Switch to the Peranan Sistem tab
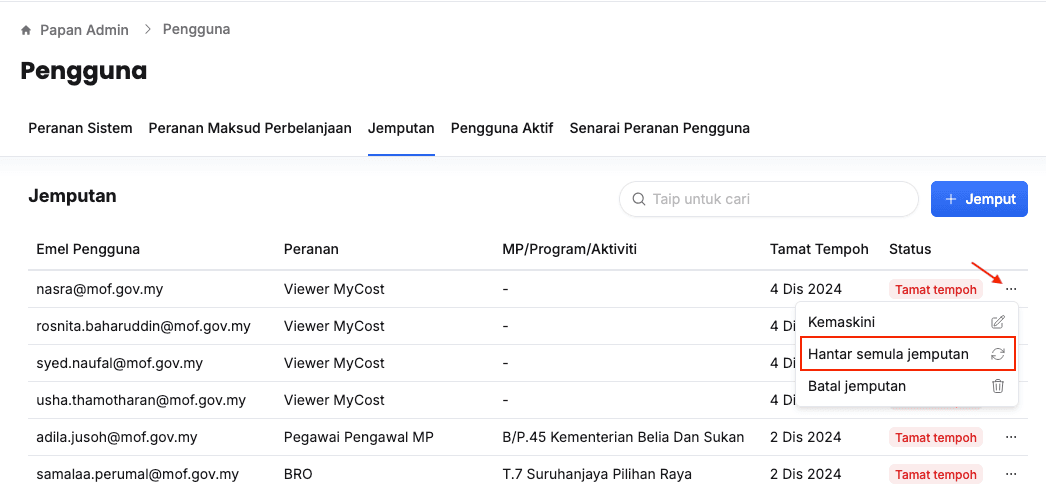The image size is (1046, 492). coord(80,128)
